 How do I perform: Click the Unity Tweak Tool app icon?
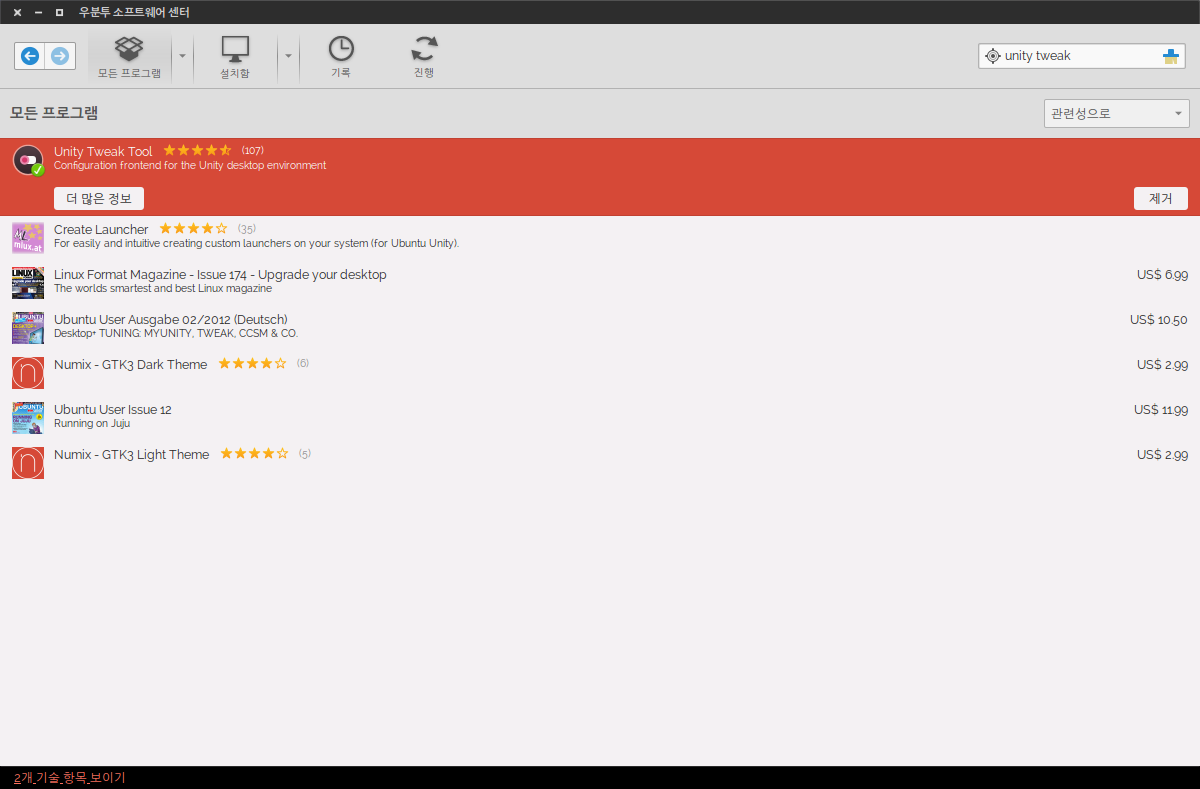[x=29, y=161]
